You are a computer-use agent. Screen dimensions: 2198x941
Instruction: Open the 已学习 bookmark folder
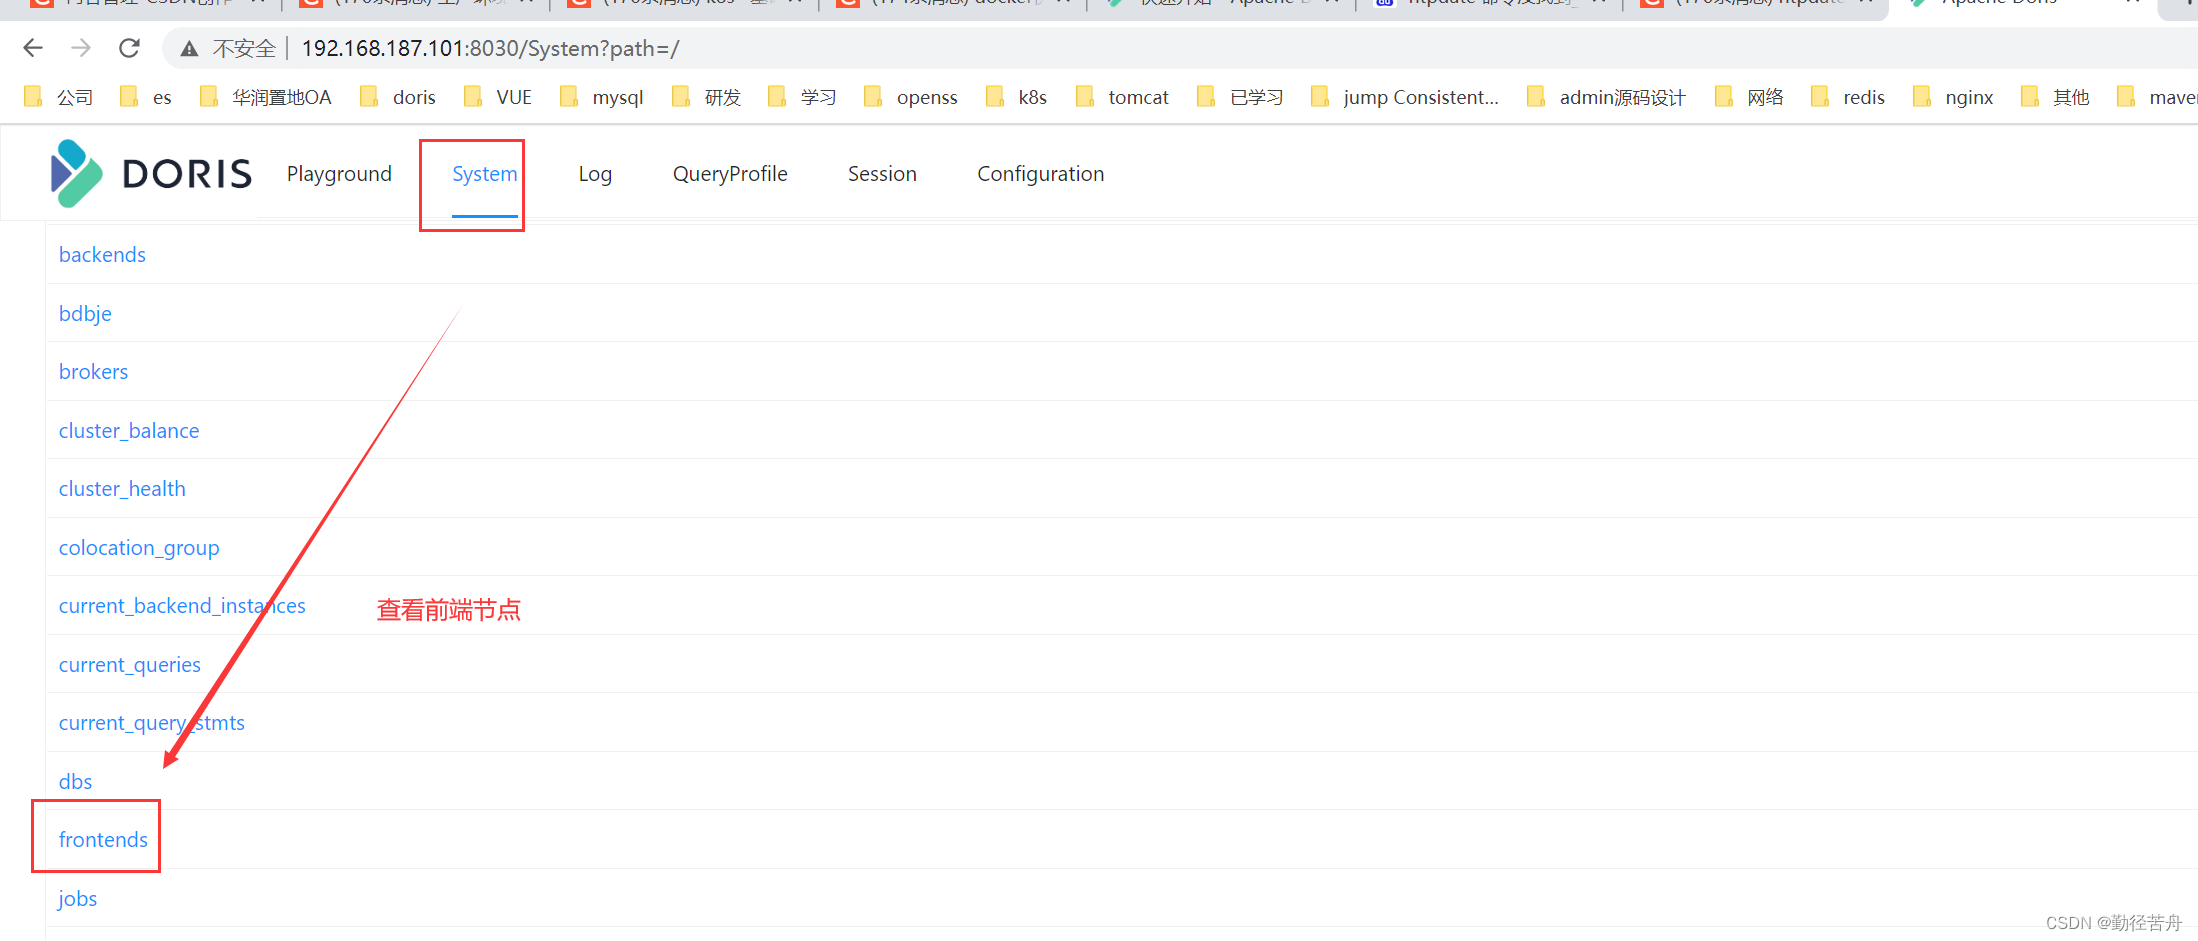1240,97
